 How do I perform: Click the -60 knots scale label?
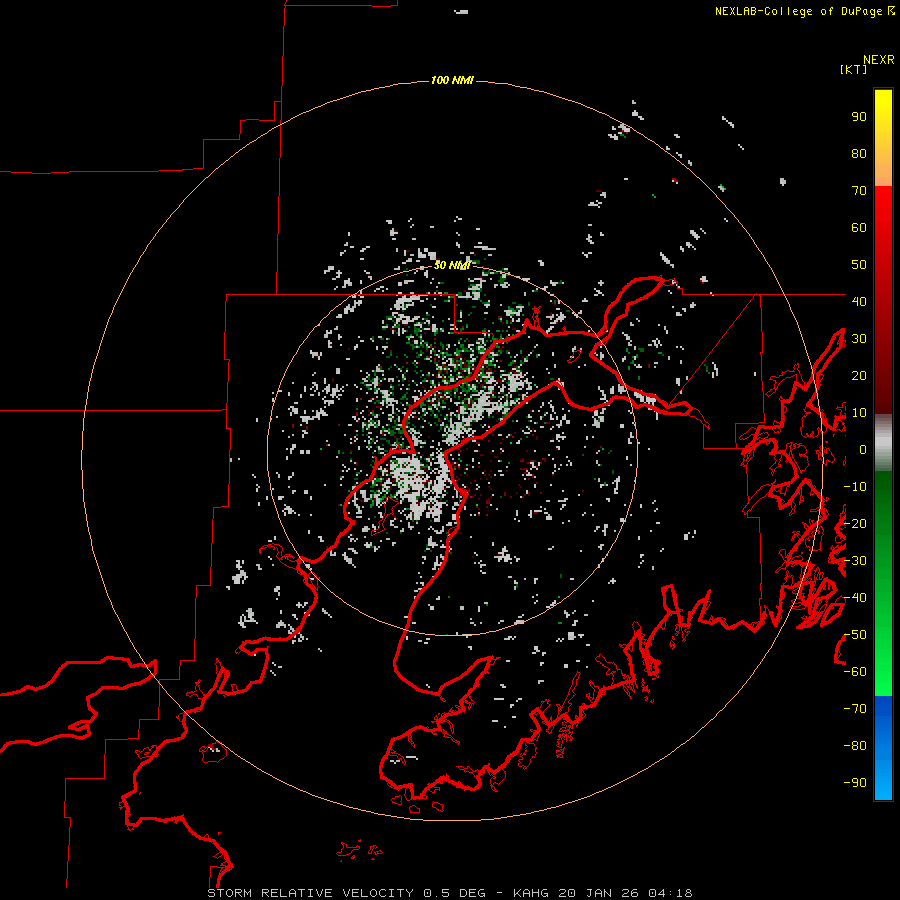(x=855, y=672)
